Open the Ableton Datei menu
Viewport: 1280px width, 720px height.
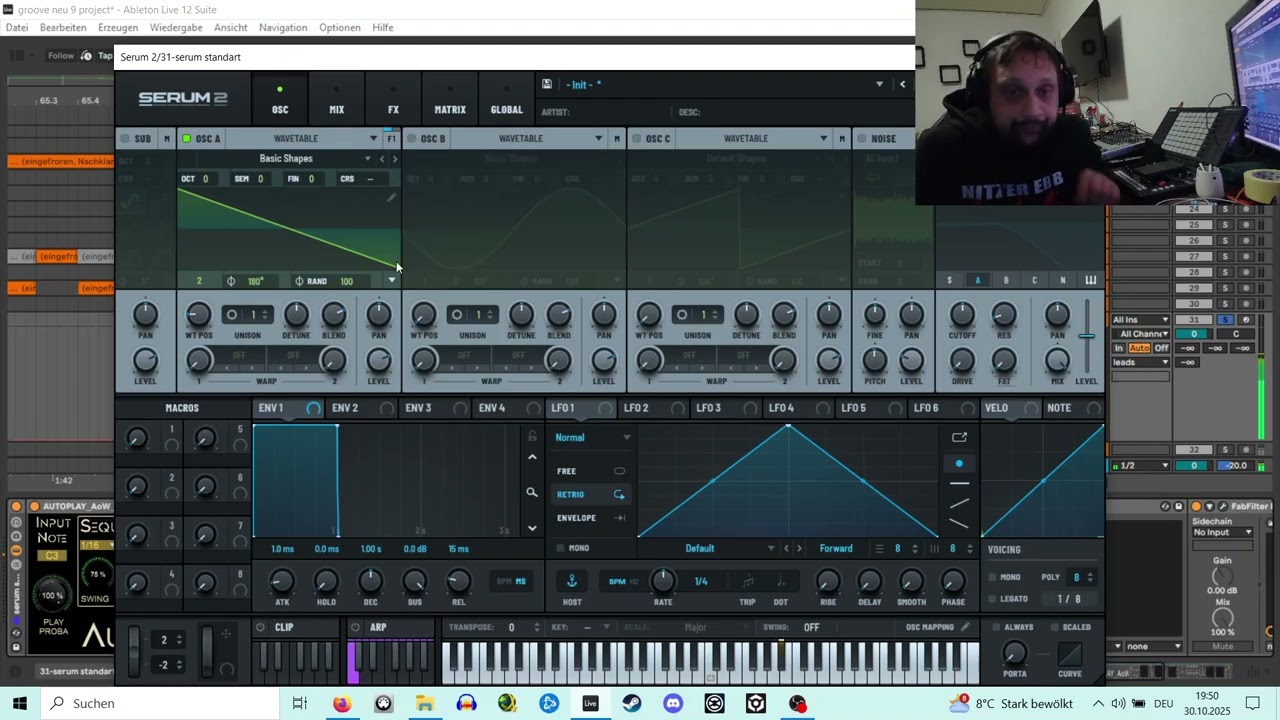tap(17, 27)
